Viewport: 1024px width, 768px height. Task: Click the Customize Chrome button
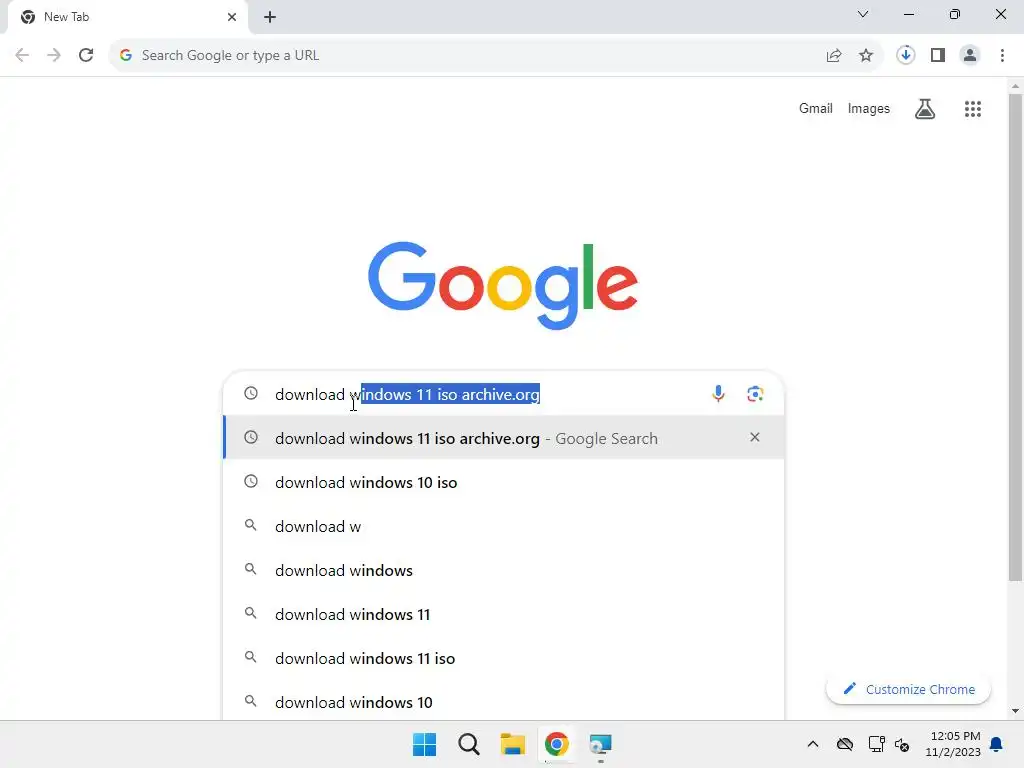(908, 689)
